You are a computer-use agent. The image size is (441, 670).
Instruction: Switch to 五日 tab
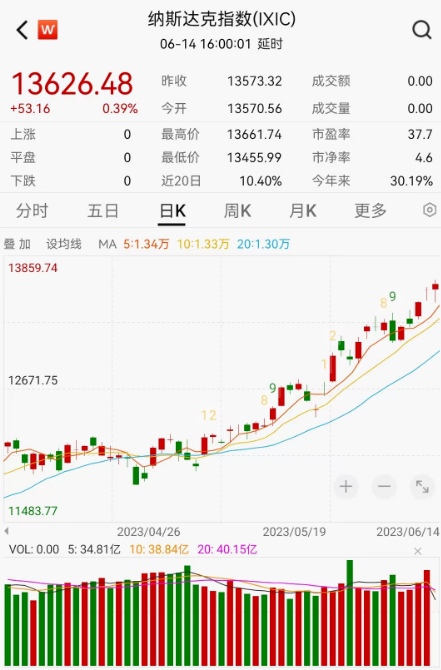103,211
